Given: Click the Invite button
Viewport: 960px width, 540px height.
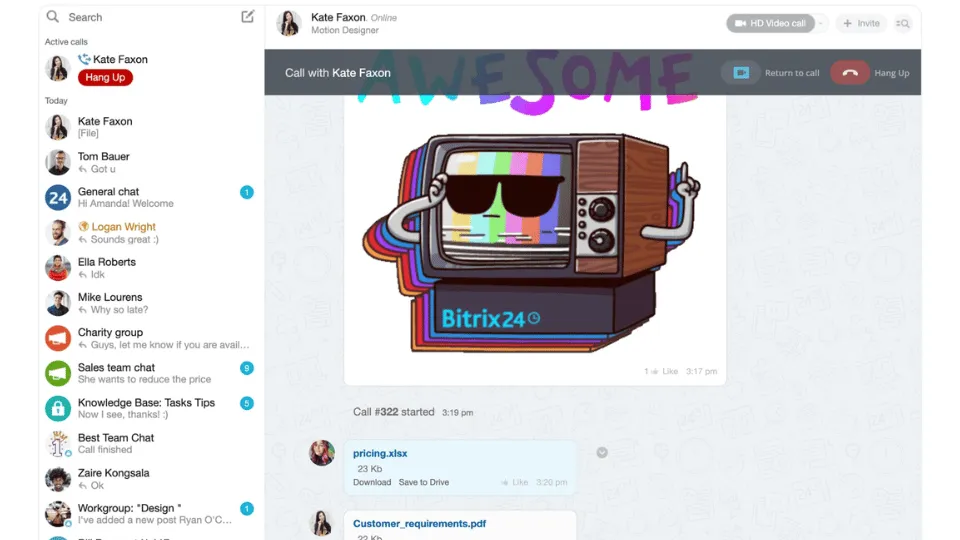Looking at the screenshot, I should click(x=861, y=23).
